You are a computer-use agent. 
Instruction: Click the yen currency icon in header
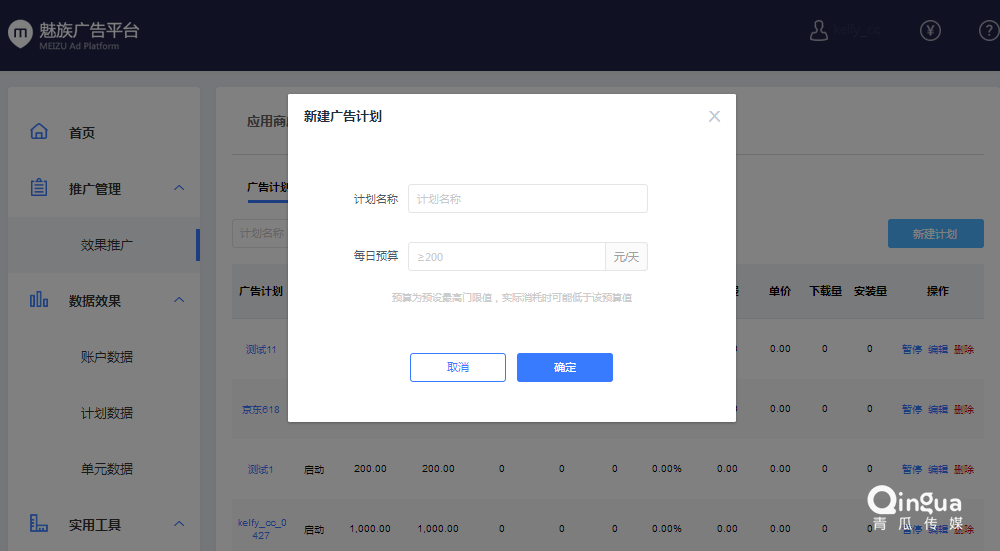click(x=930, y=30)
